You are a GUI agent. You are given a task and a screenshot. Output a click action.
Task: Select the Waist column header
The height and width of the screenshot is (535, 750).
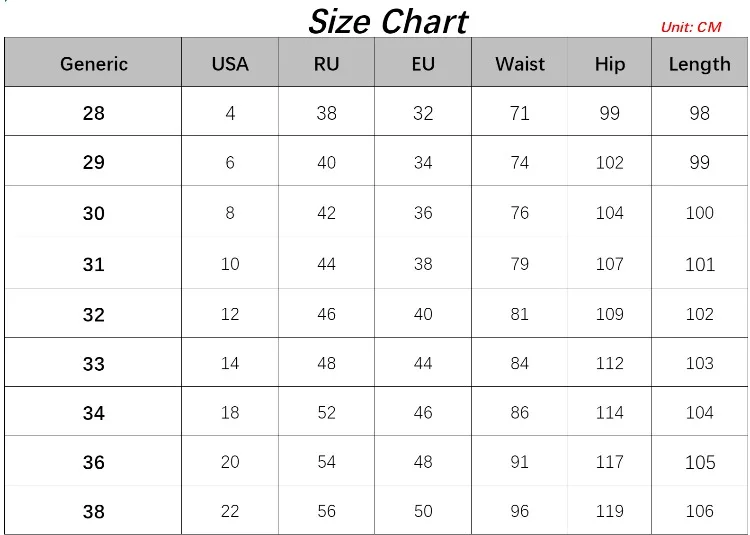[519, 63]
